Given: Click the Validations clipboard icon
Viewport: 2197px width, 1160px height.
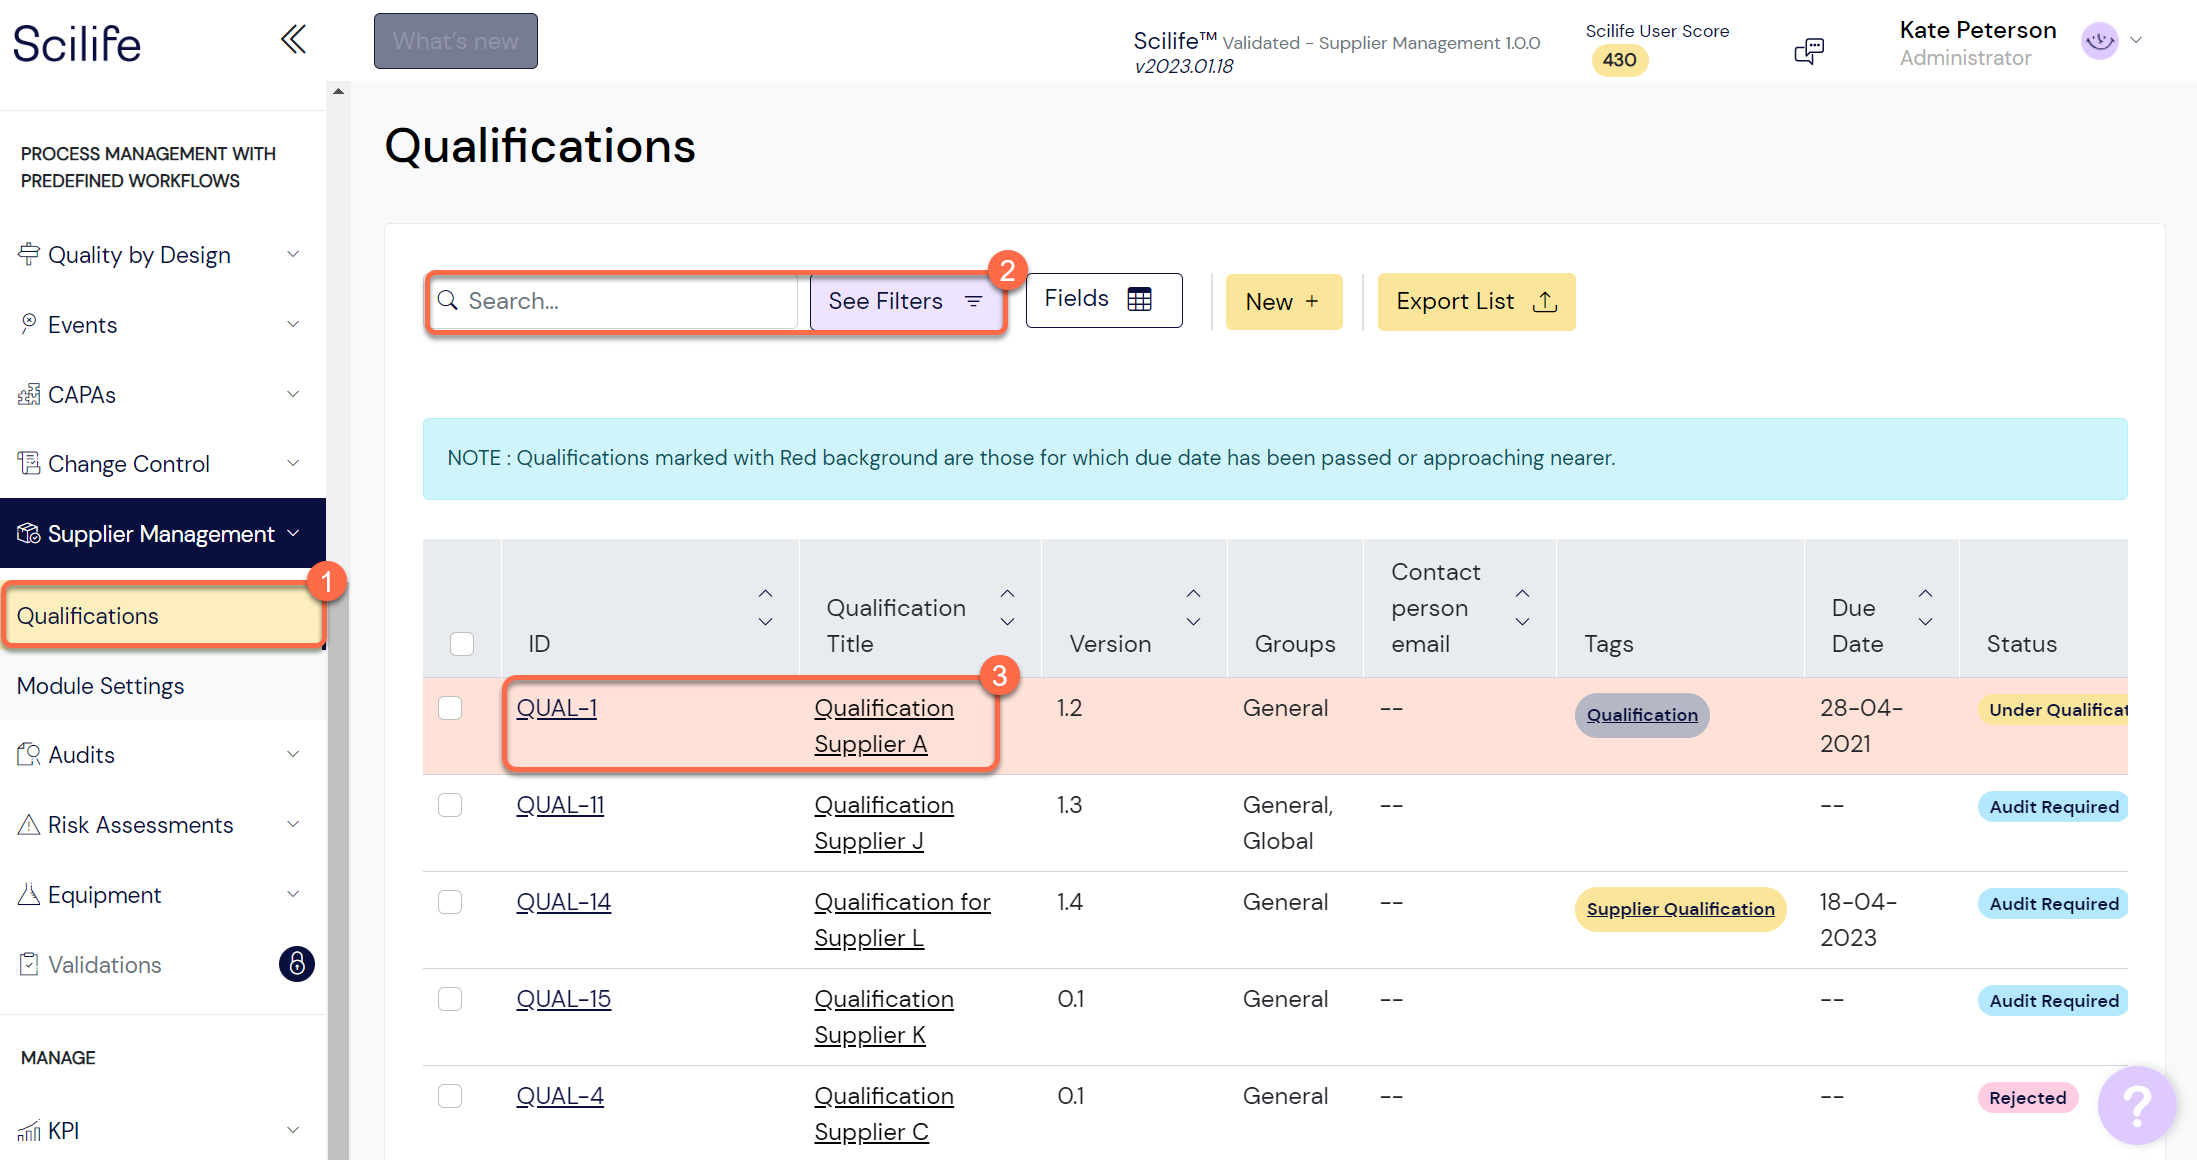Looking at the screenshot, I should click(x=29, y=964).
